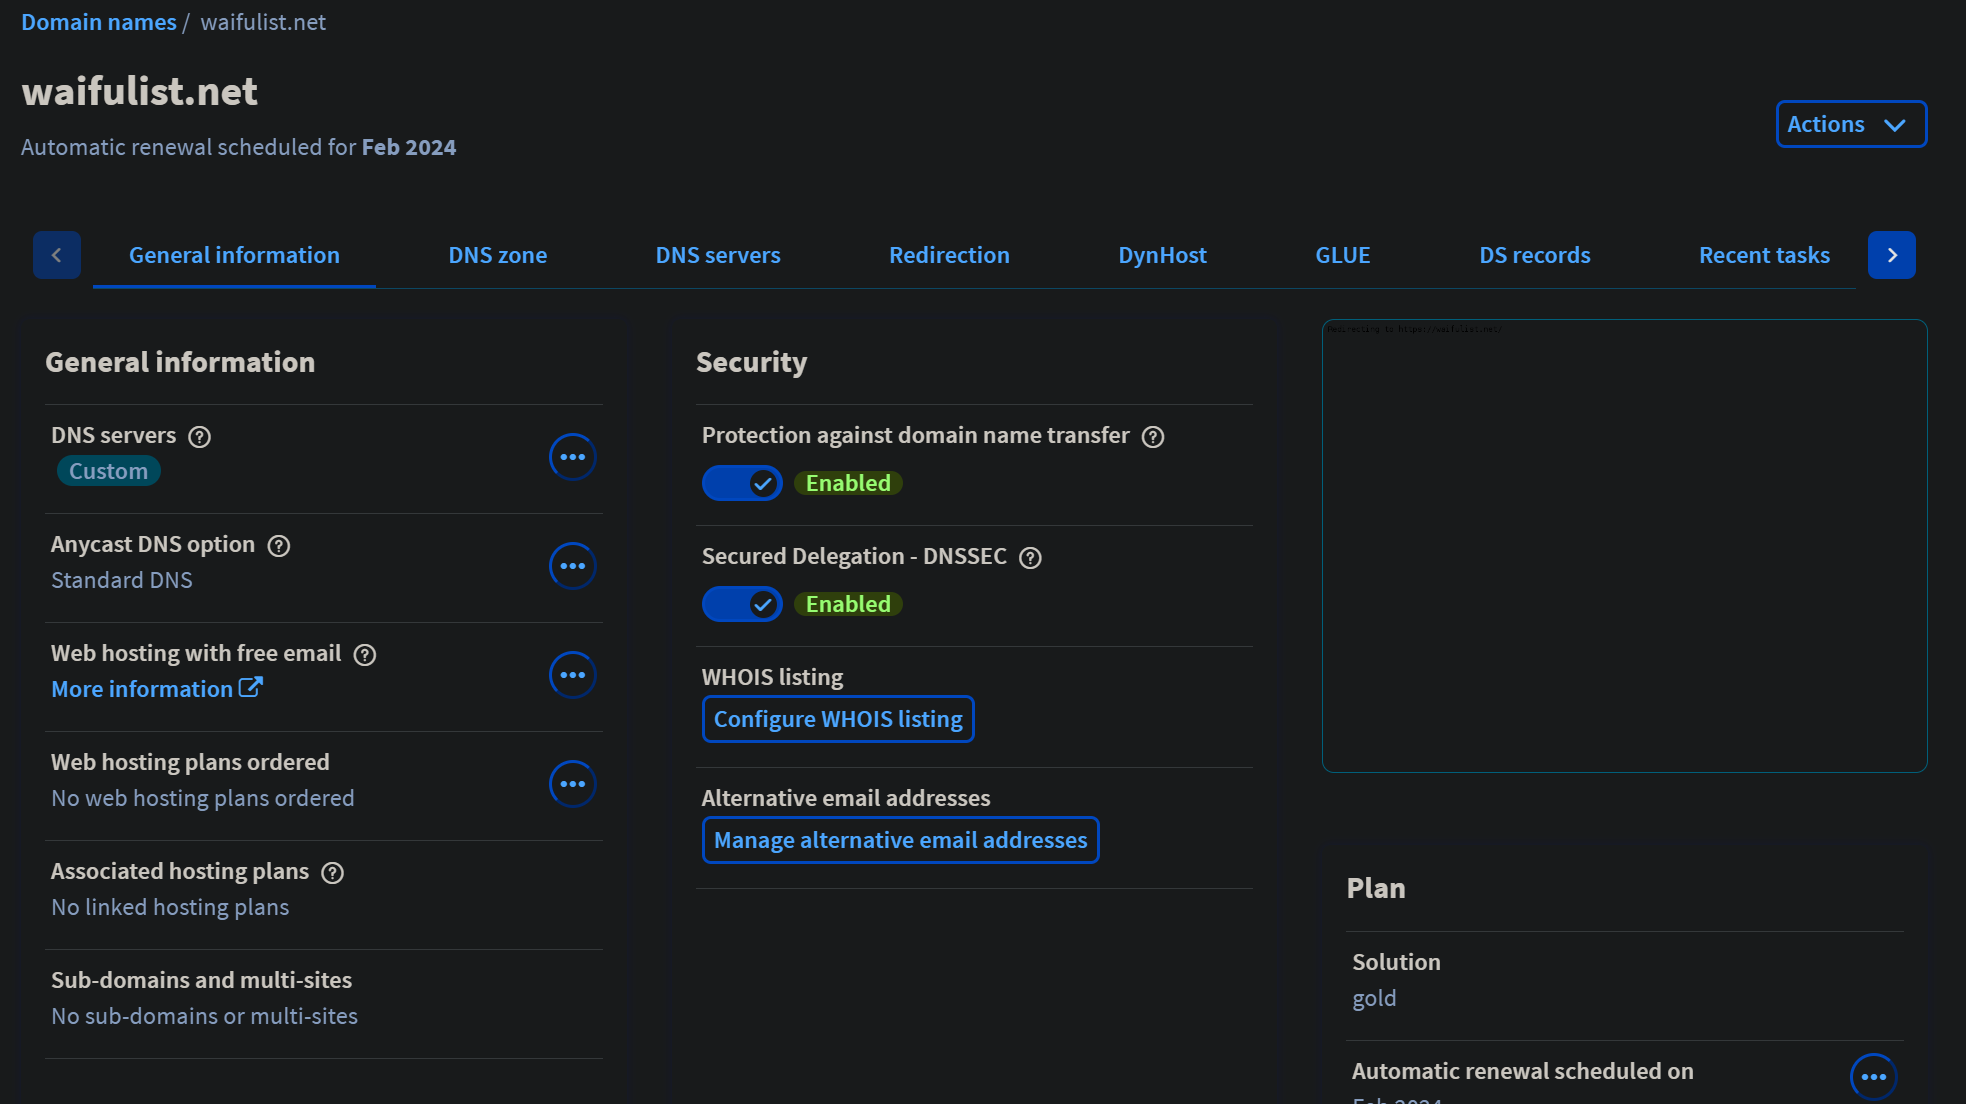Open Anycast DNS option three-dot menu
1966x1104 pixels.
(572, 566)
